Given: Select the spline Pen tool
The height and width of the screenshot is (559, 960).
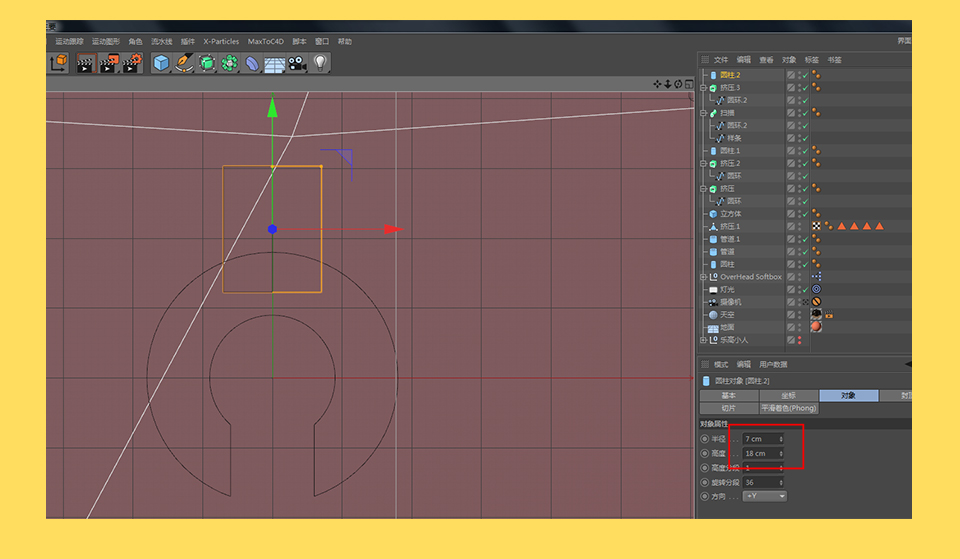Looking at the screenshot, I should (x=184, y=63).
